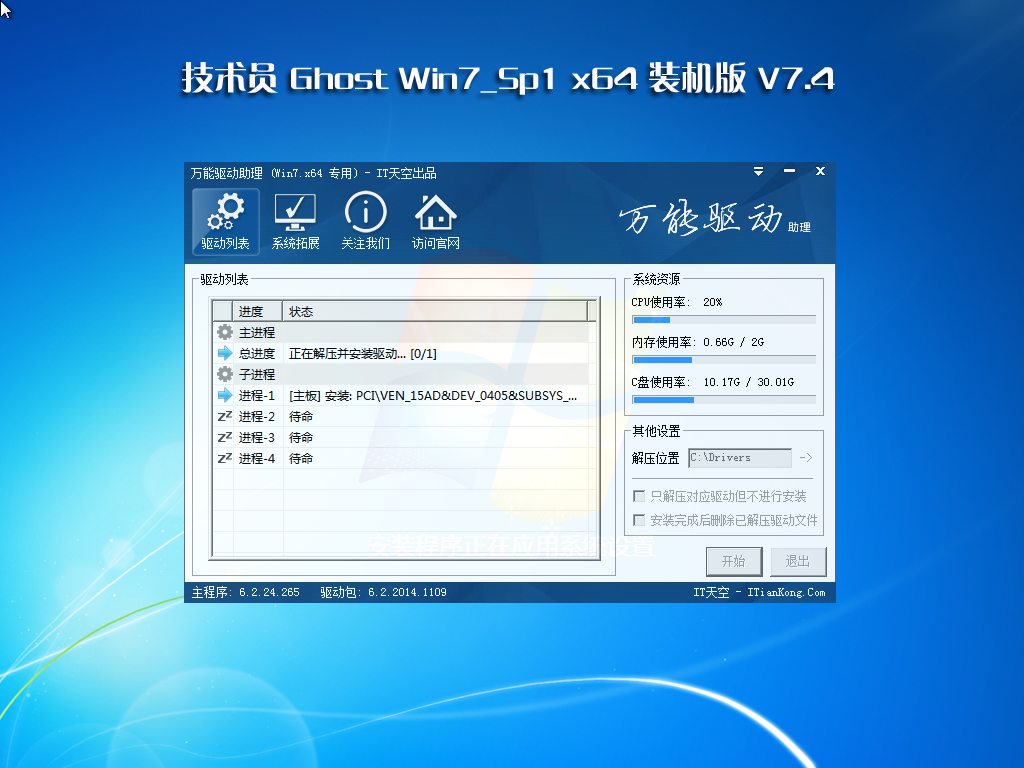This screenshot has height=768, width=1024.
Task: Click the 开始 button
Action: 734,562
